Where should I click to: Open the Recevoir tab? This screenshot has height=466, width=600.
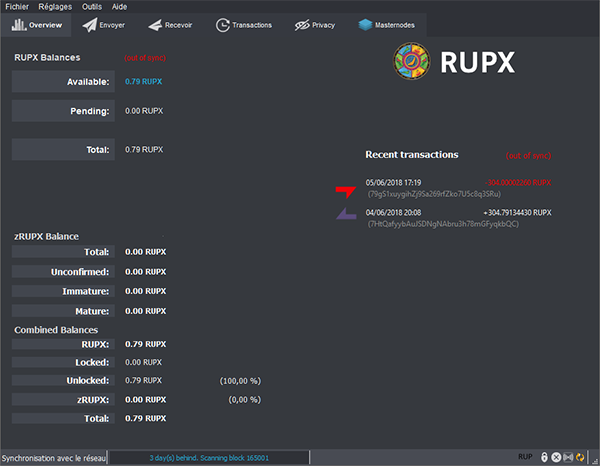tap(170, 25)
